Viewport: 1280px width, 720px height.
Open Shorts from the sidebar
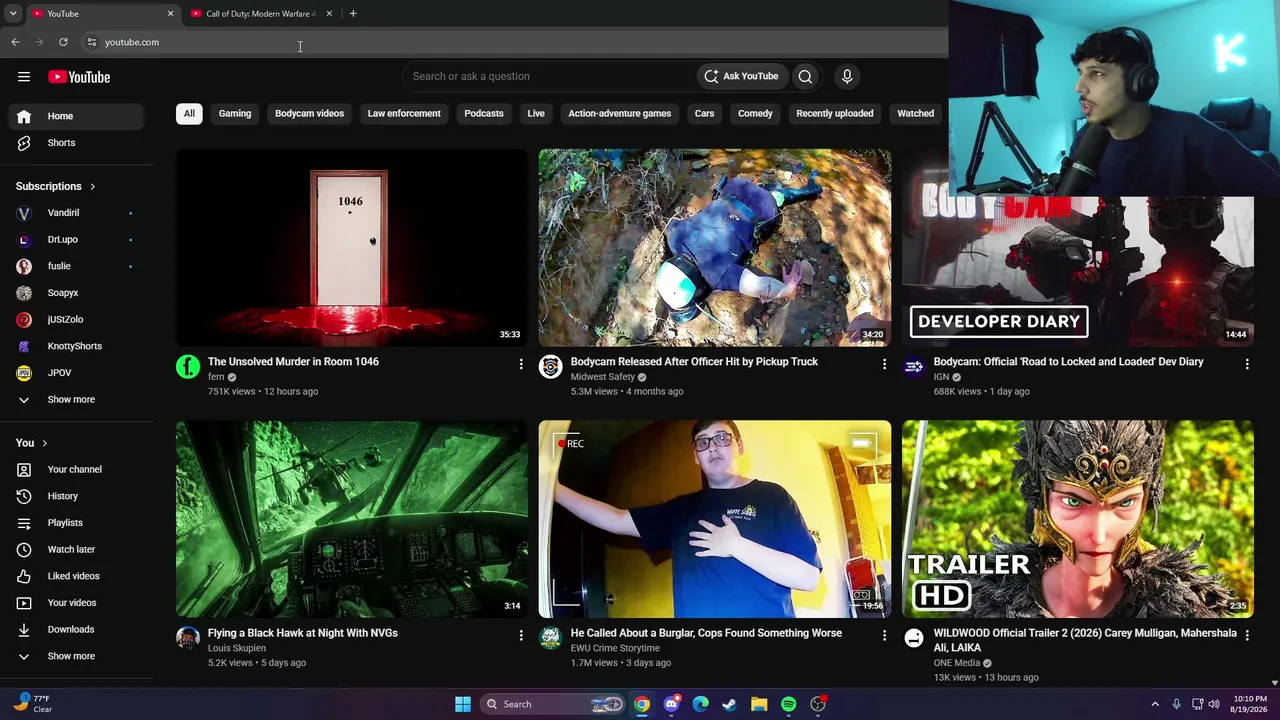tap(77, 143)
